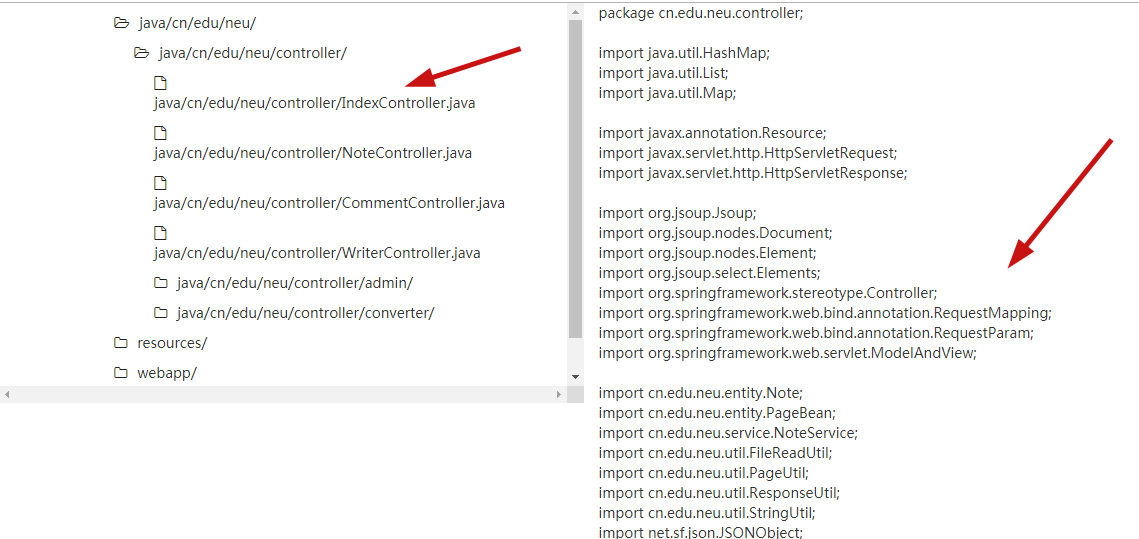Click the 'import org.jsoup.nodes.Document;' line
The height and width of the screenshot is (539, 1139).
pos(716,233)
